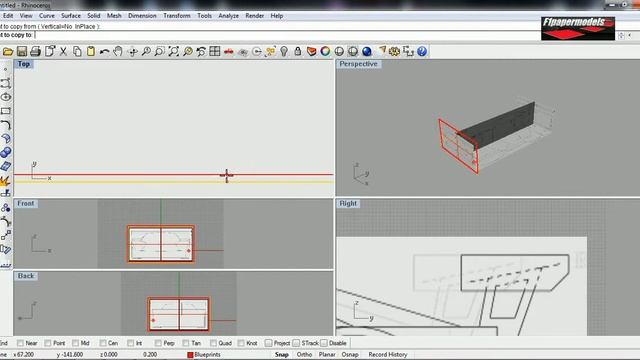Screen dimensions: 640x360
Task: Select the Pan hand tool
Action: [118, 51]
